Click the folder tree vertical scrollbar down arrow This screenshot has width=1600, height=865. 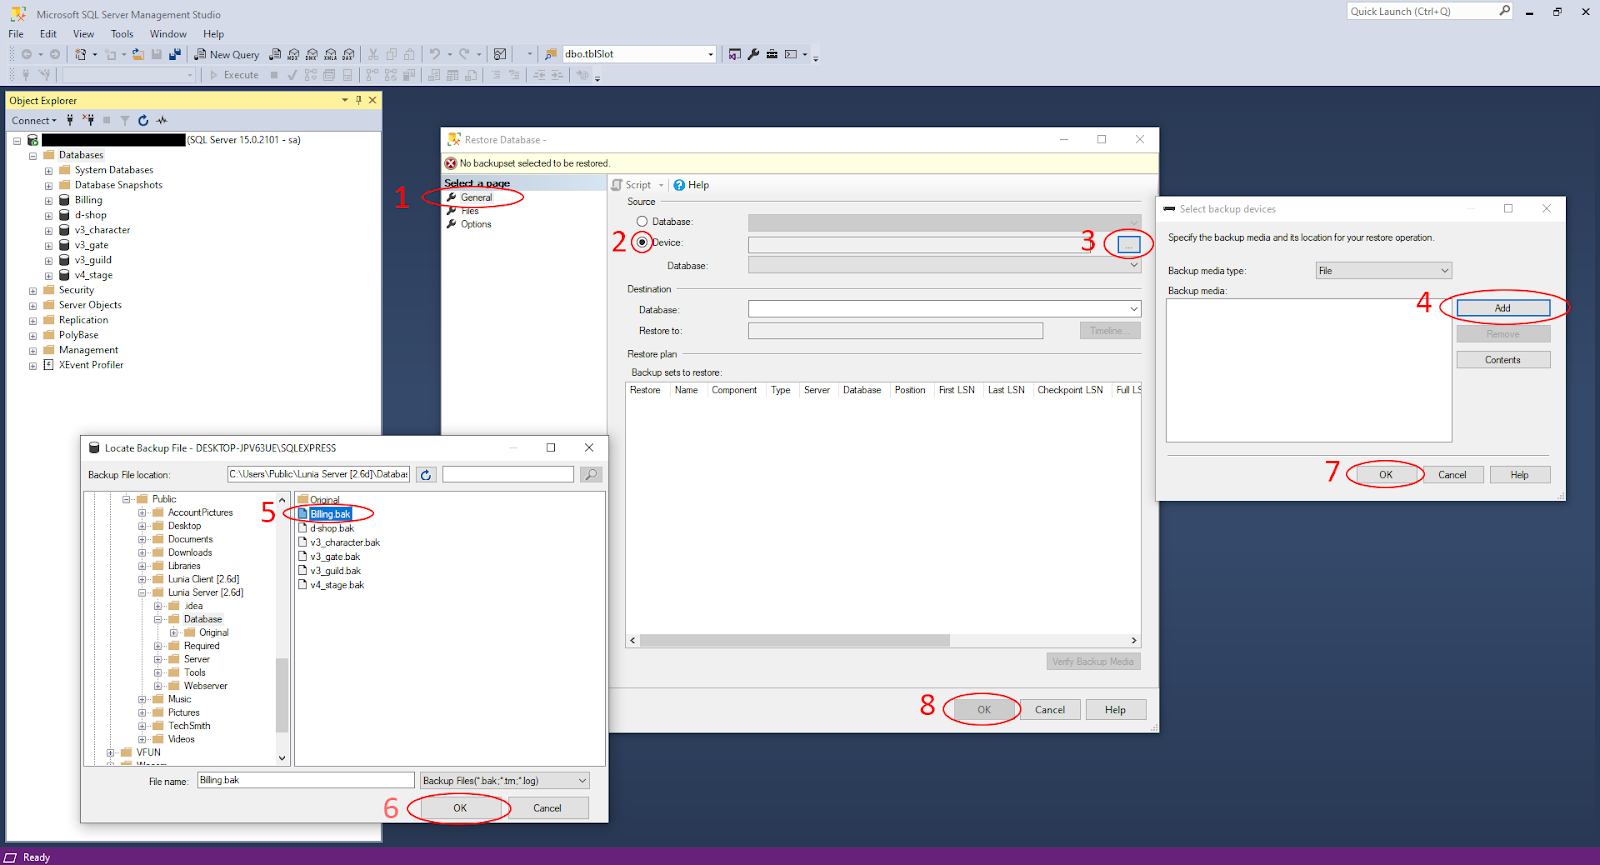(282, 758)
